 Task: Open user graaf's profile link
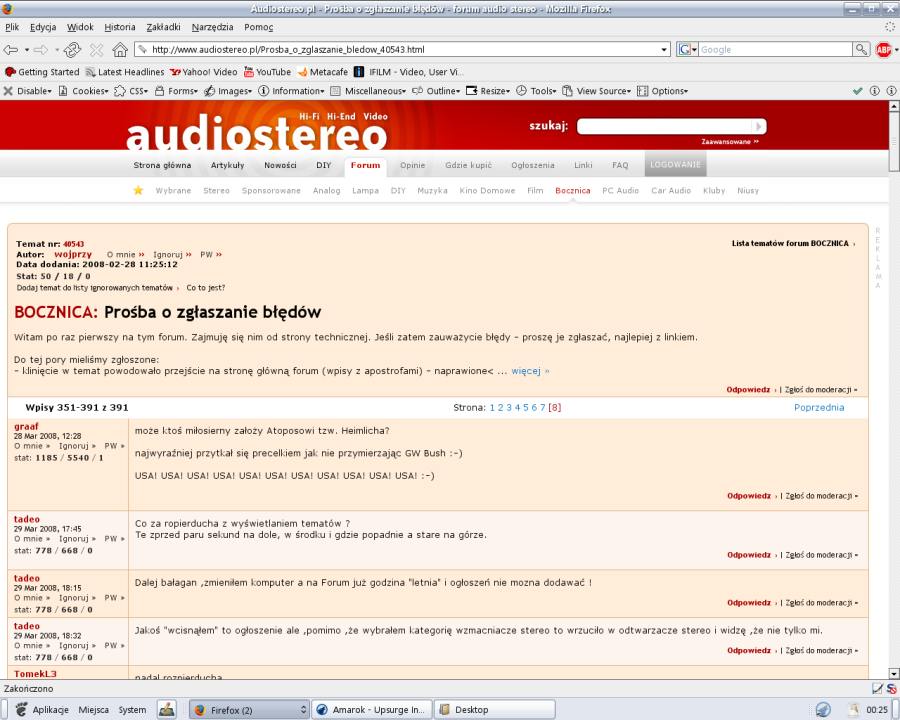click(x=26, y=426)
